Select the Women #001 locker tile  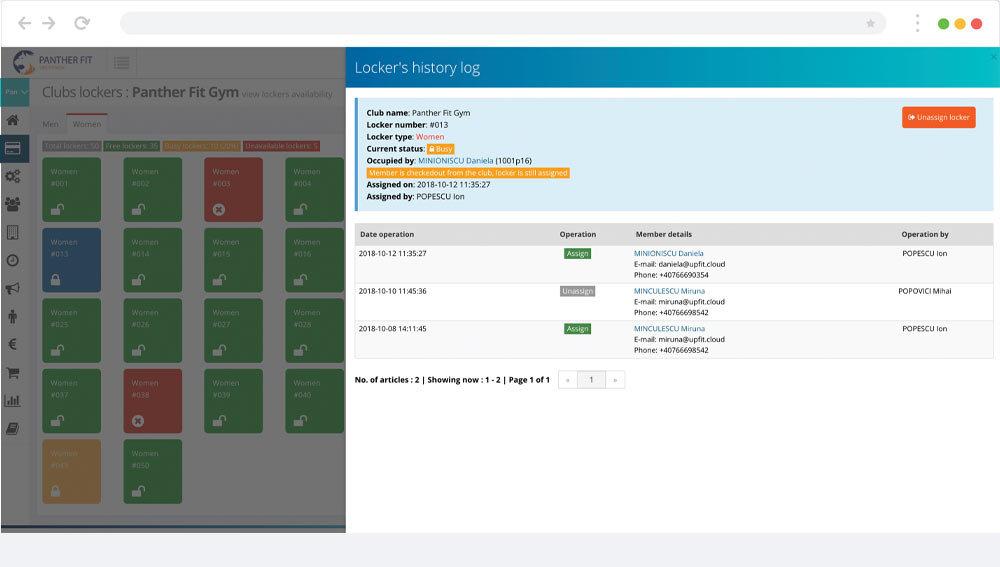coord(71,189)
